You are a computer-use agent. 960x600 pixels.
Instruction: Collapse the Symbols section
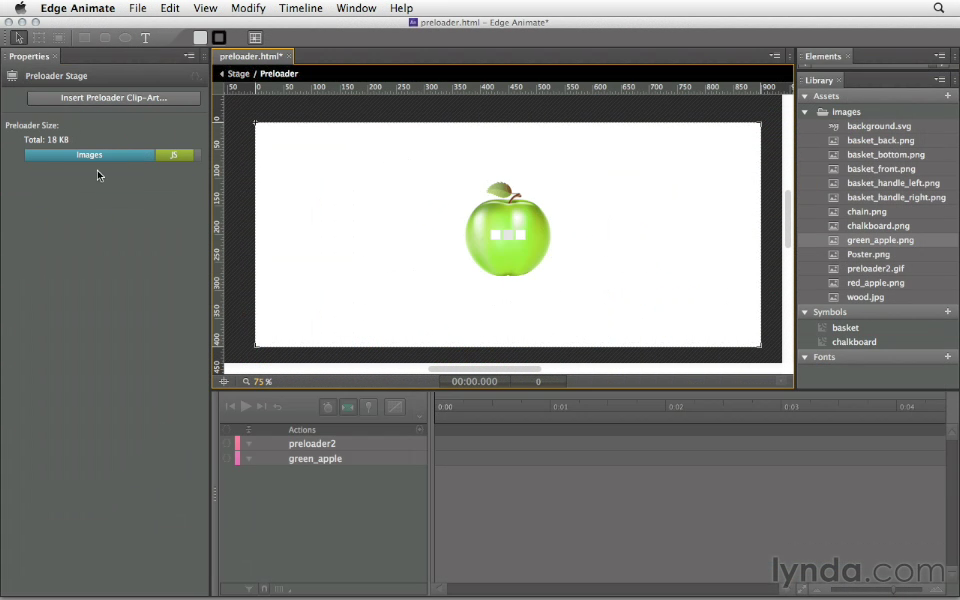(x=806, y=312)
